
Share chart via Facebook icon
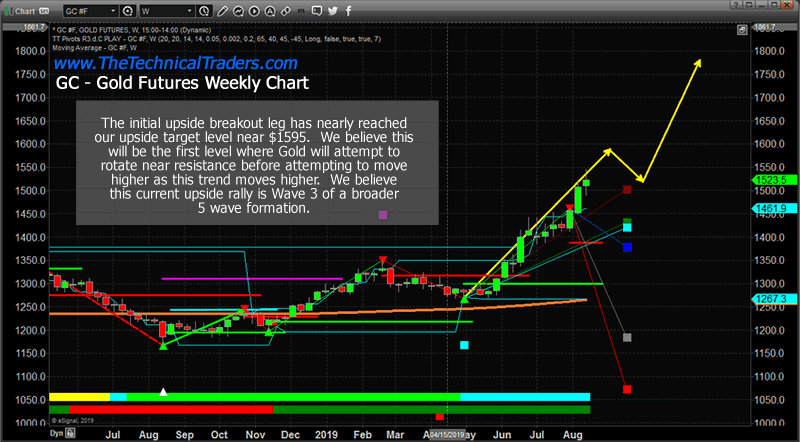pyautogui.click(x=348, y=11)
